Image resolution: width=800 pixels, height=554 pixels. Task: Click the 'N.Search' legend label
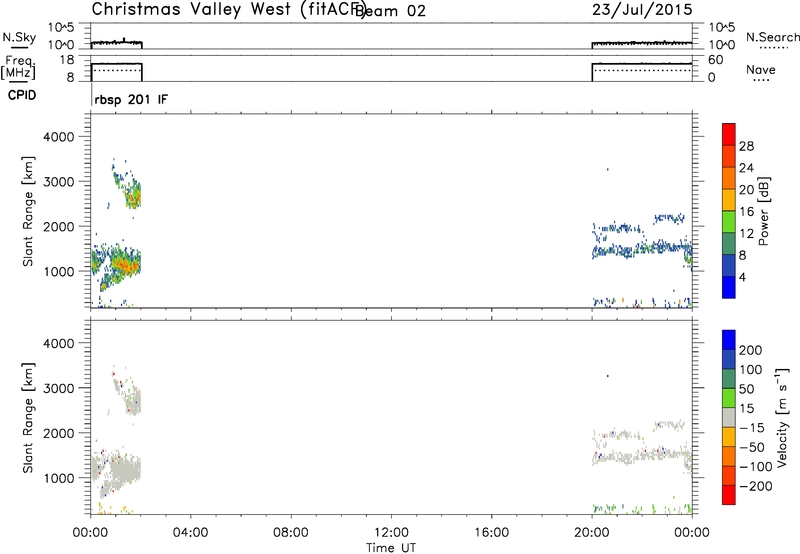[773, 37]
